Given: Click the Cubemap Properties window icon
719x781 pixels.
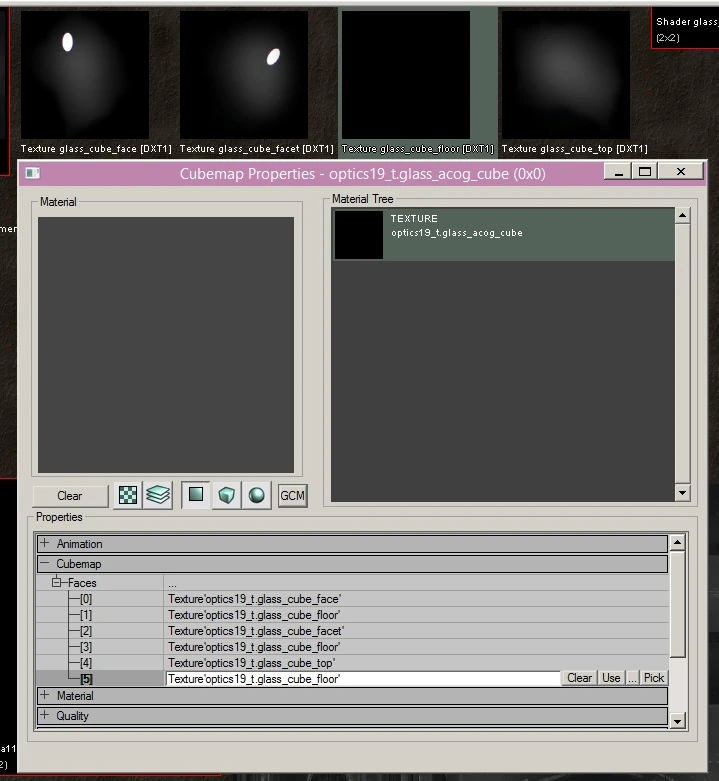Looking at the screenshot, I should click(32, 173).
